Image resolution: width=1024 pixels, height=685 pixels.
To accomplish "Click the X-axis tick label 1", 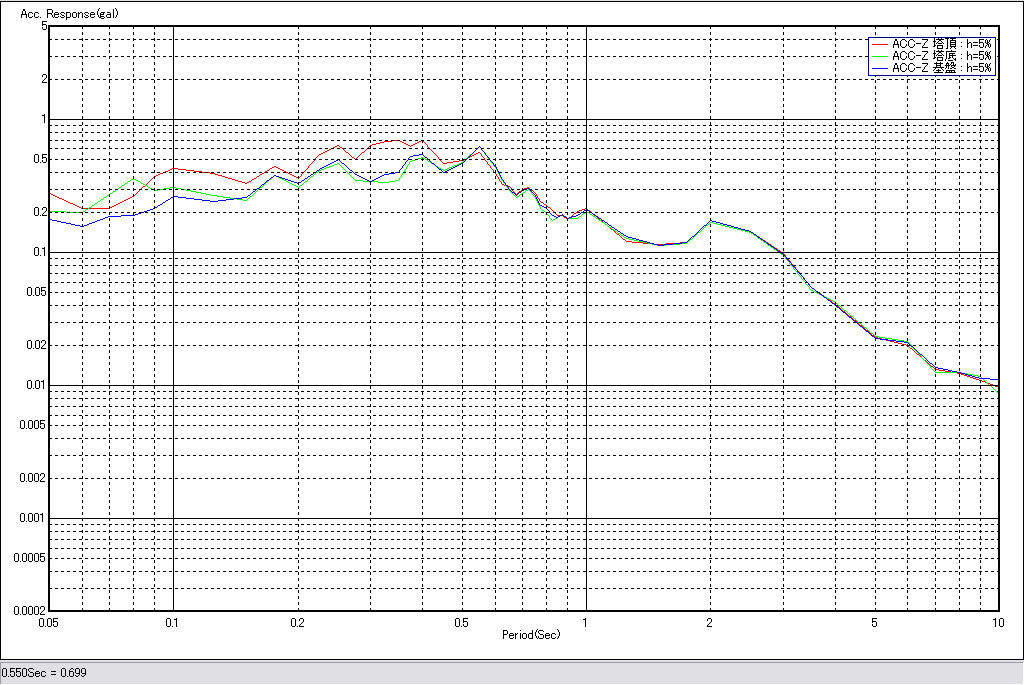I will (586, 623).
